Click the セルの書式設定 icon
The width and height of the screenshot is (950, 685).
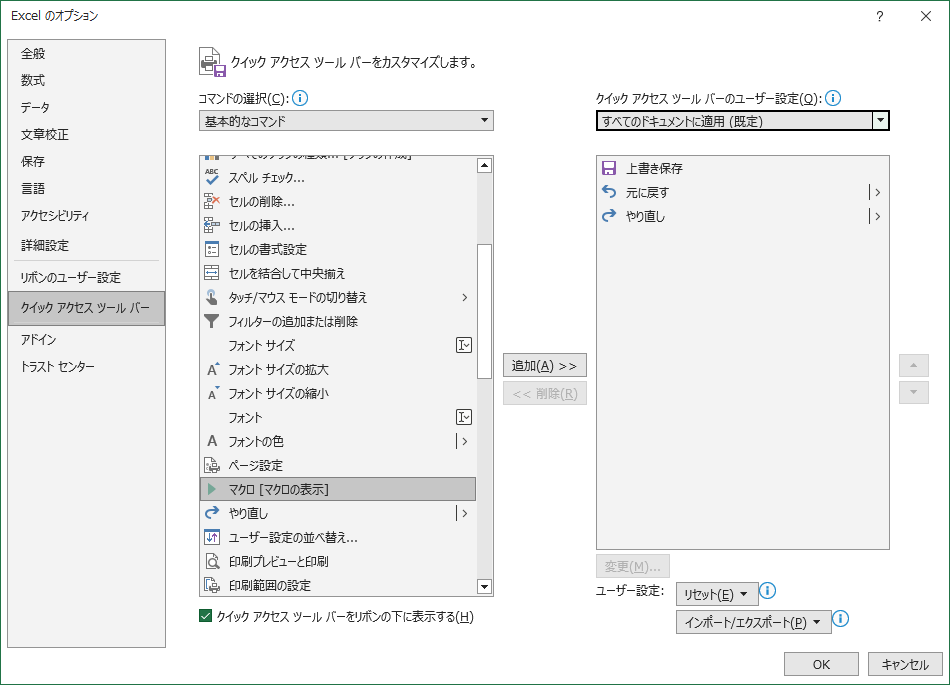coord(211,250)
